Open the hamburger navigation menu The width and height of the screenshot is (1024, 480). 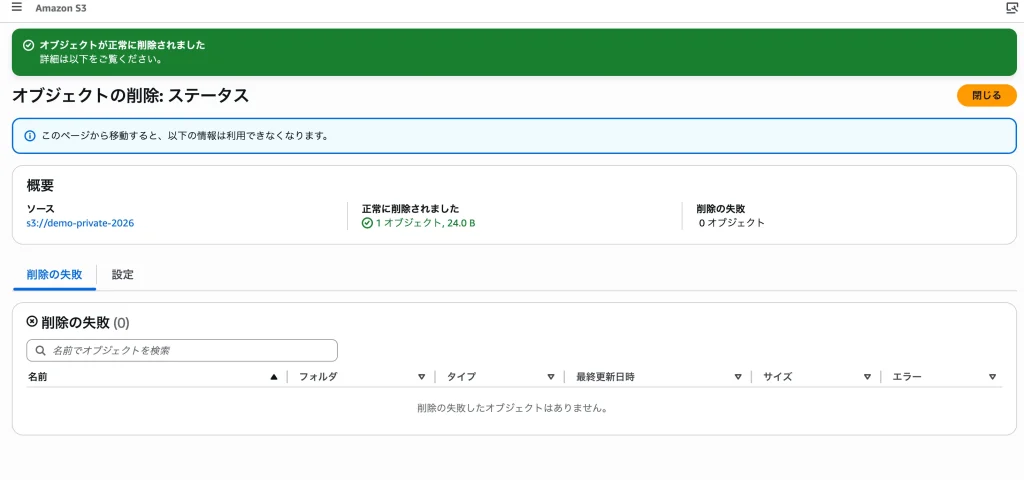tap(17, 8)
